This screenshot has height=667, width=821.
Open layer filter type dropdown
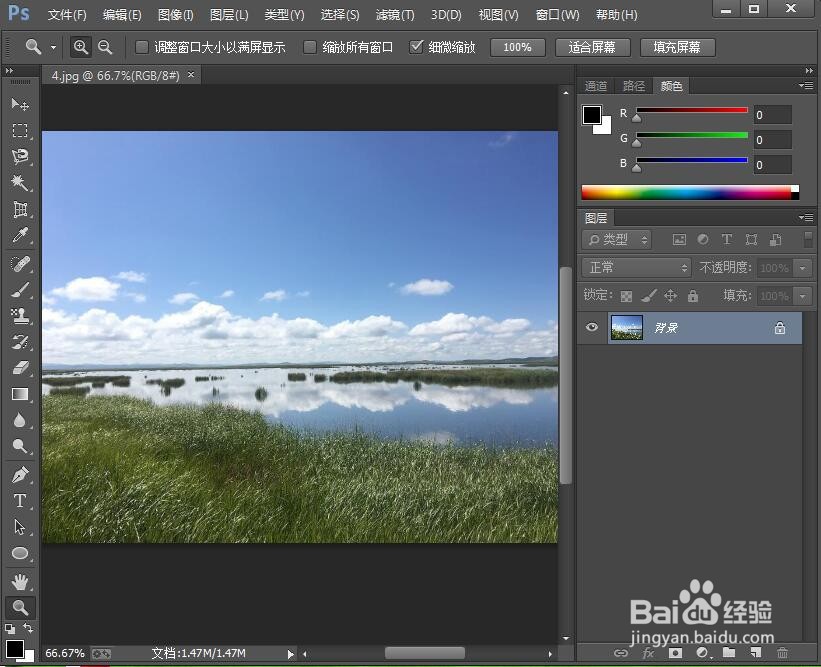[616, 240]
